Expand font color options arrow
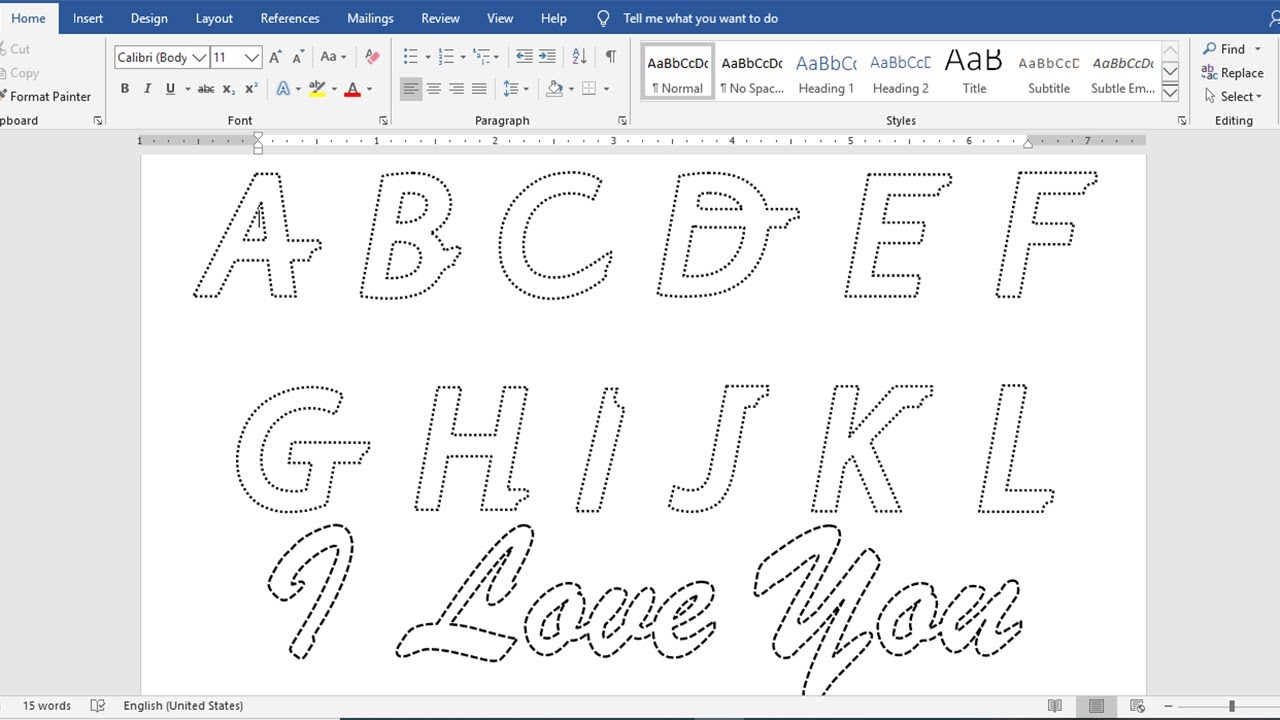Image resolution: width=1280 pixels, height=720 pixels. click(x=369, y=89)
